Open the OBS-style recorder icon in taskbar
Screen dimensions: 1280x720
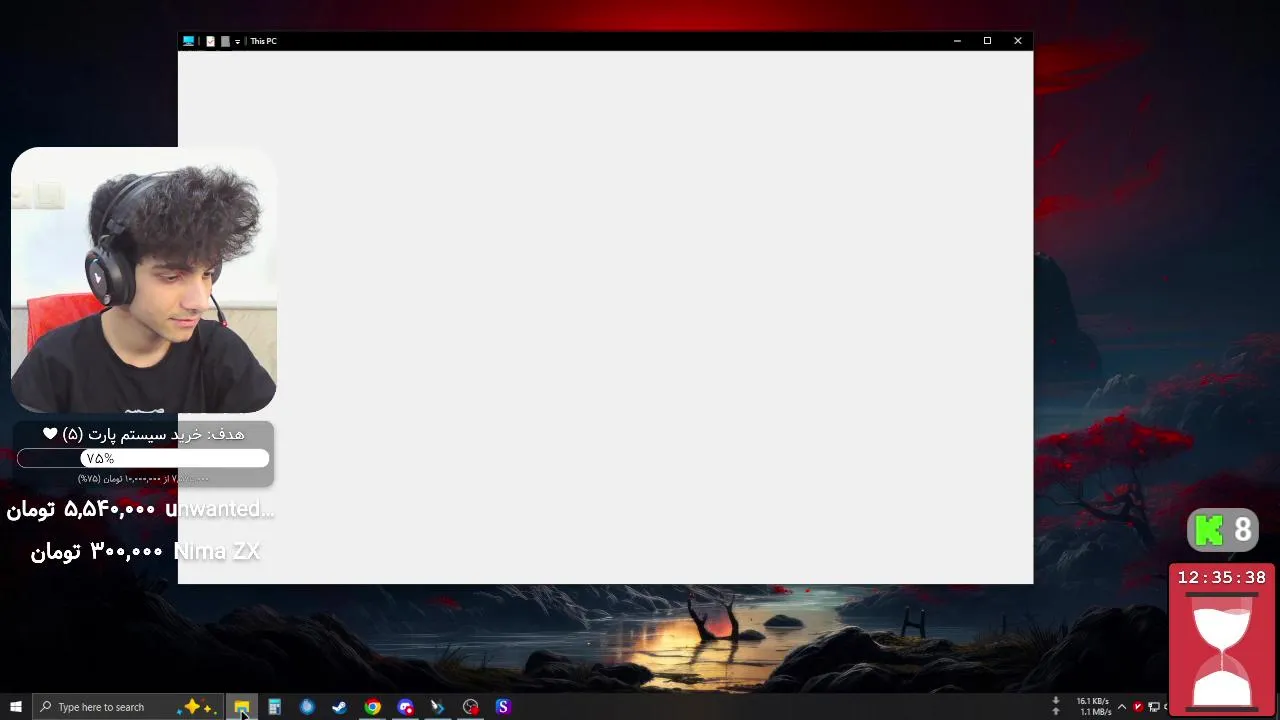click(470, 707)
